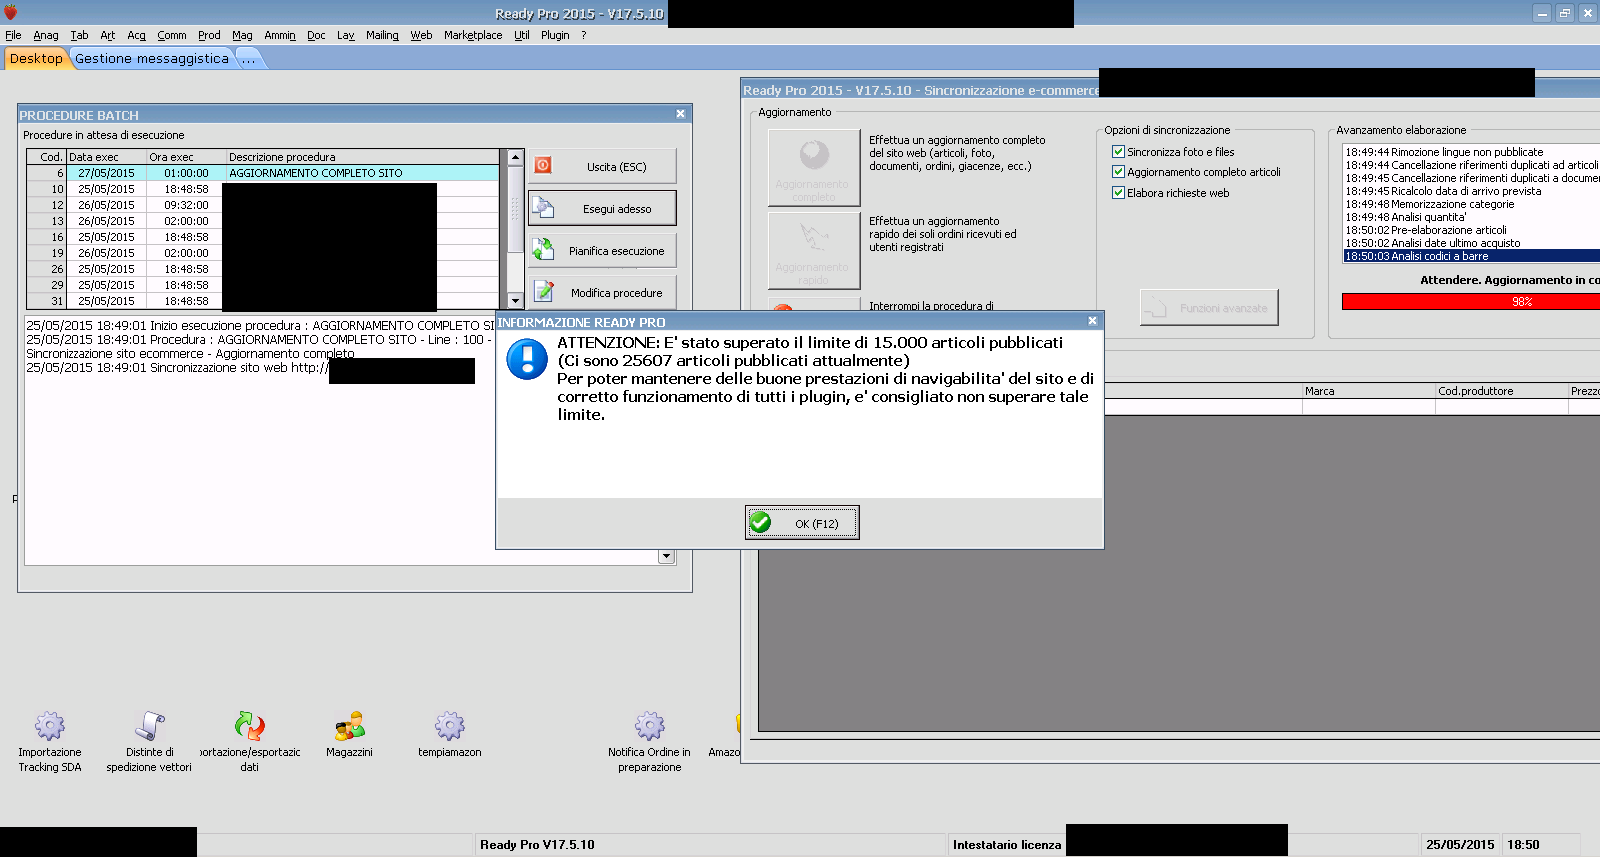
Task: Close the Informazione Ready Pro dialog
Action: pyautogui.click(x=1092, y=321)
